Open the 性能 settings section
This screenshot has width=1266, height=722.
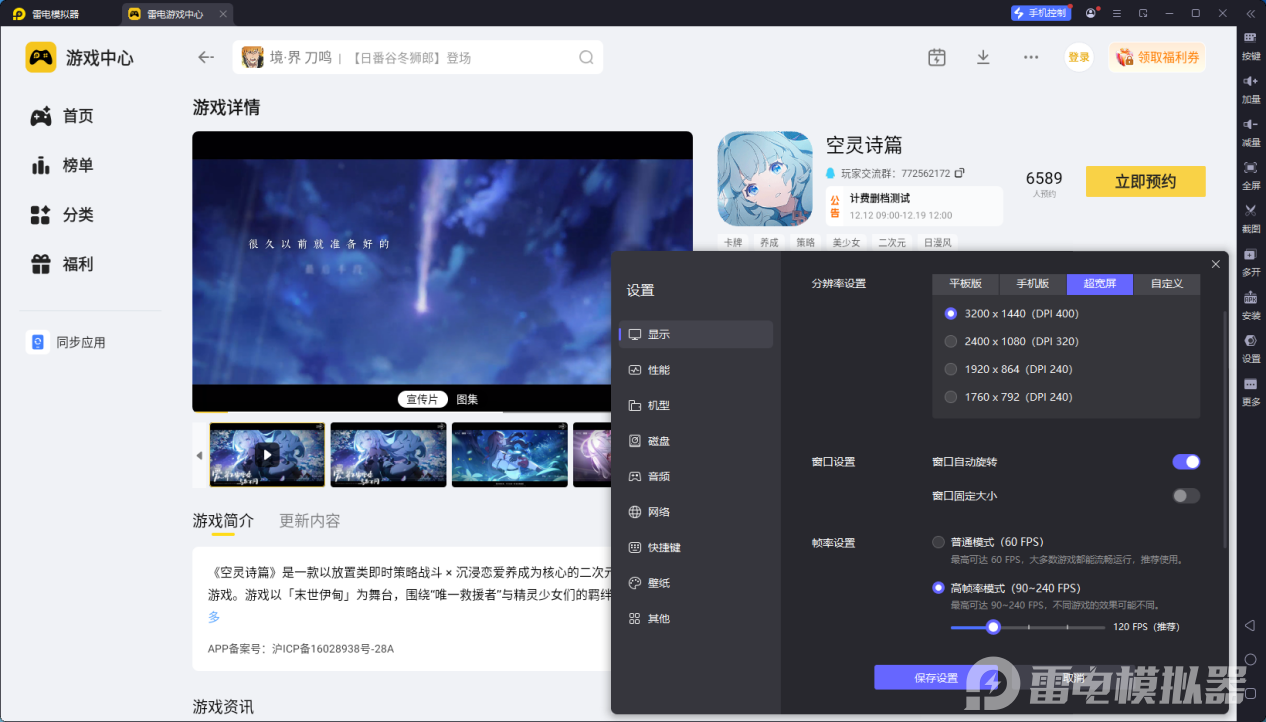659,370
